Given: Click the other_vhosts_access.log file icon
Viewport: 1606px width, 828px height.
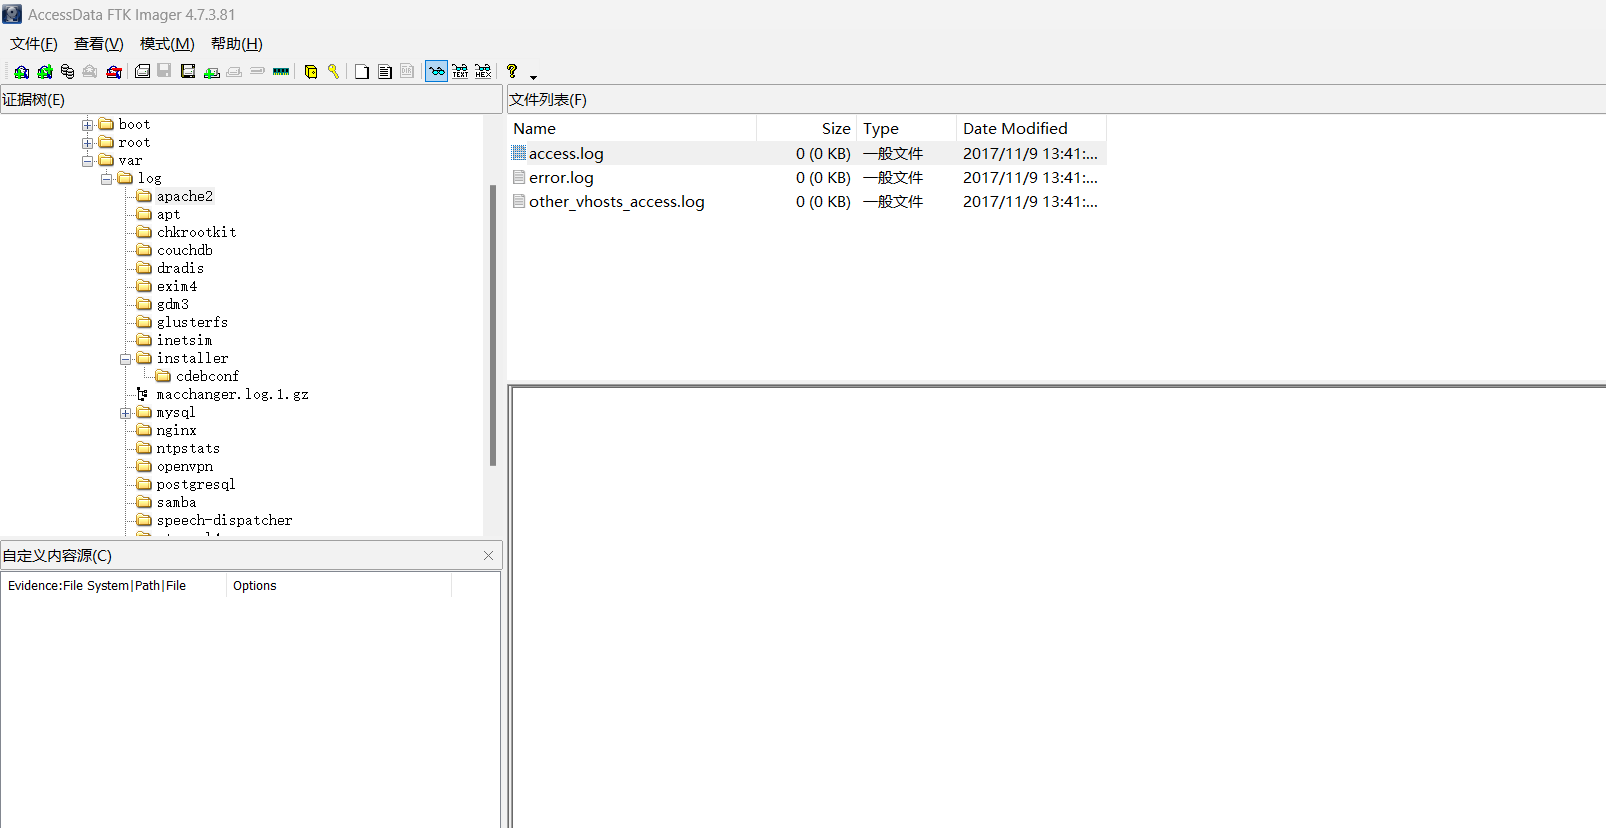Looking at the screenshot, I should coord(519,201).
